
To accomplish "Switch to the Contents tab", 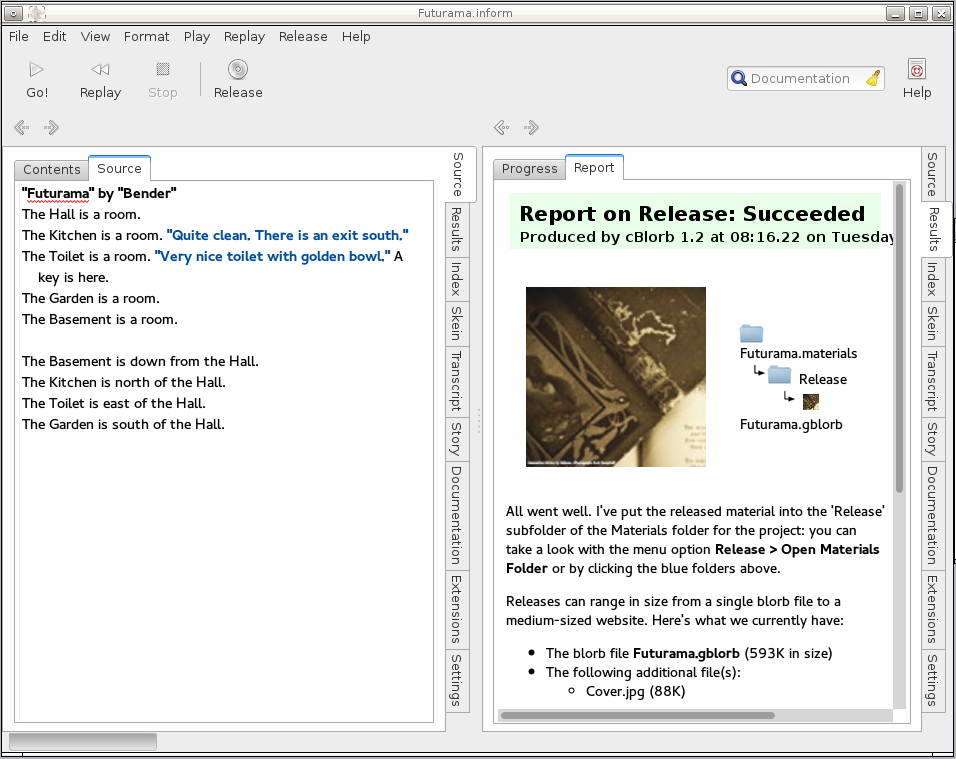I will [x=52, y=169].
